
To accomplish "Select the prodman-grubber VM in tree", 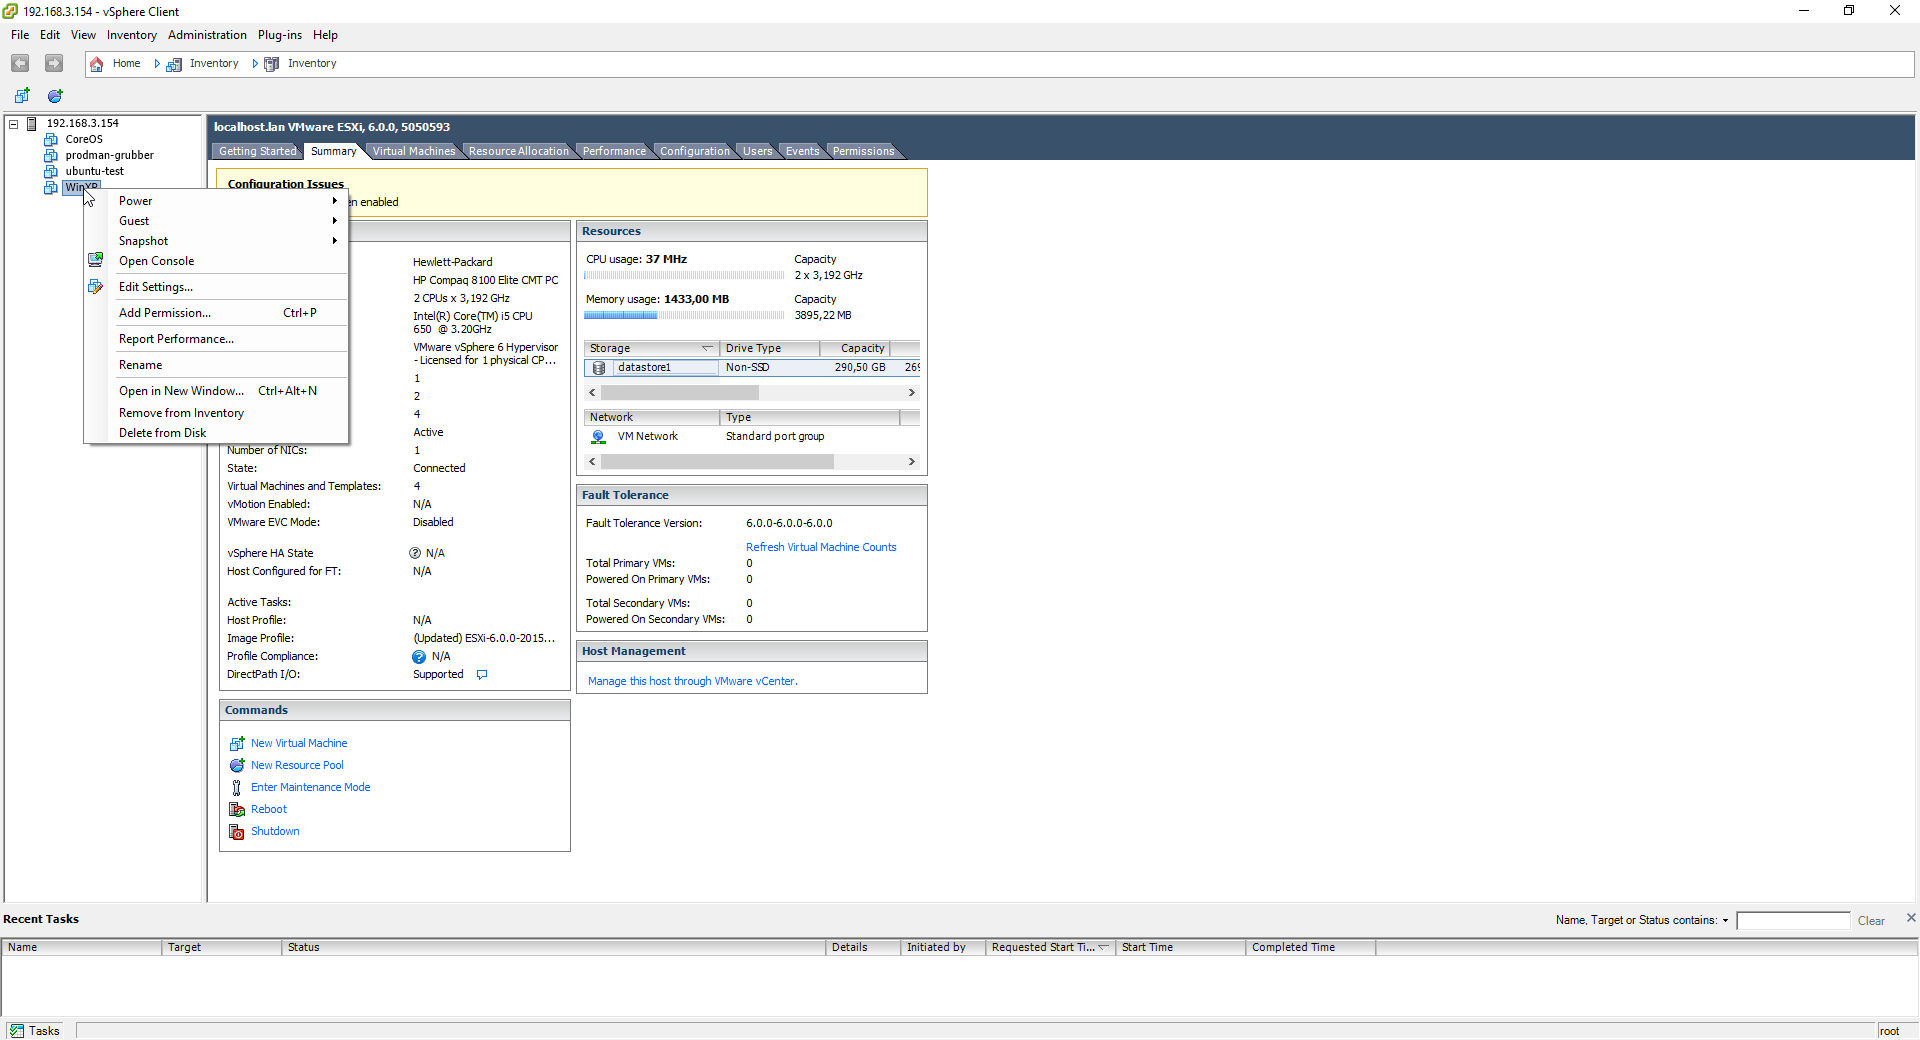I will [x=110, y=156].
